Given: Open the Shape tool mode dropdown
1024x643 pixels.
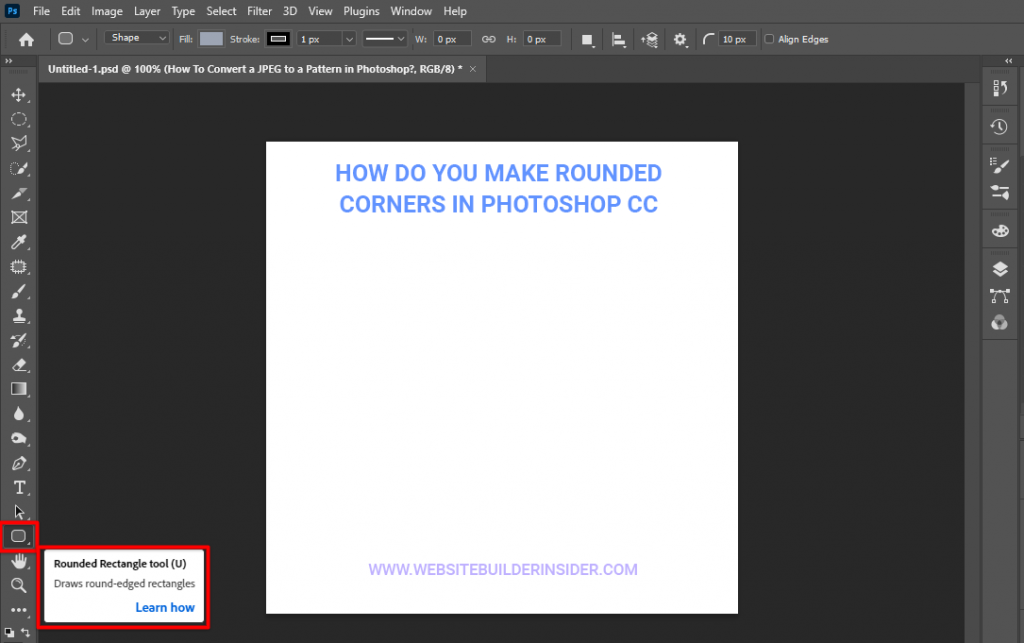Looking at the screenshot, I should click(x=136, y=38).
